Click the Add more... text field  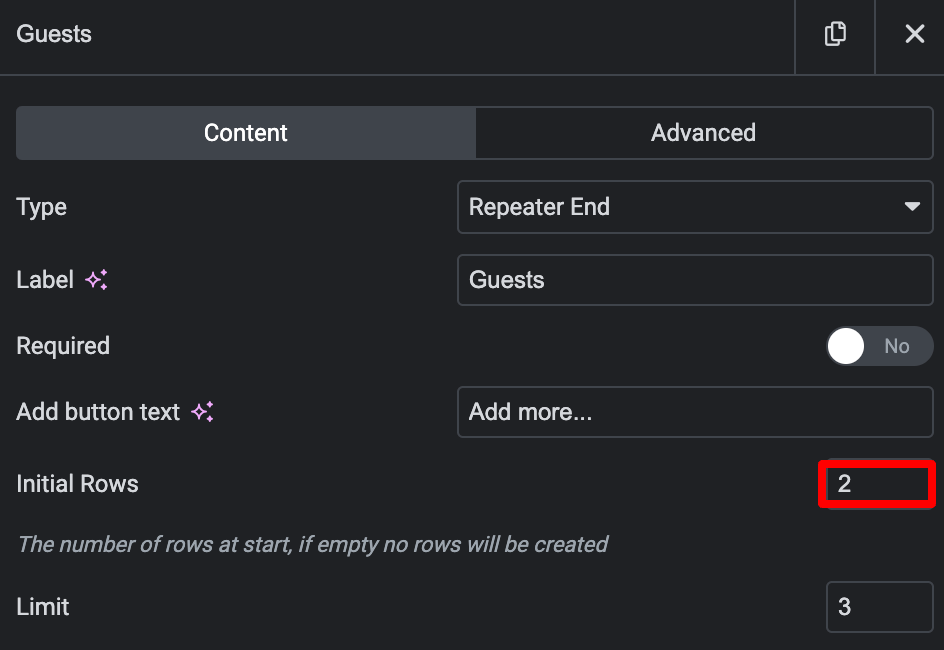[695, 412]
